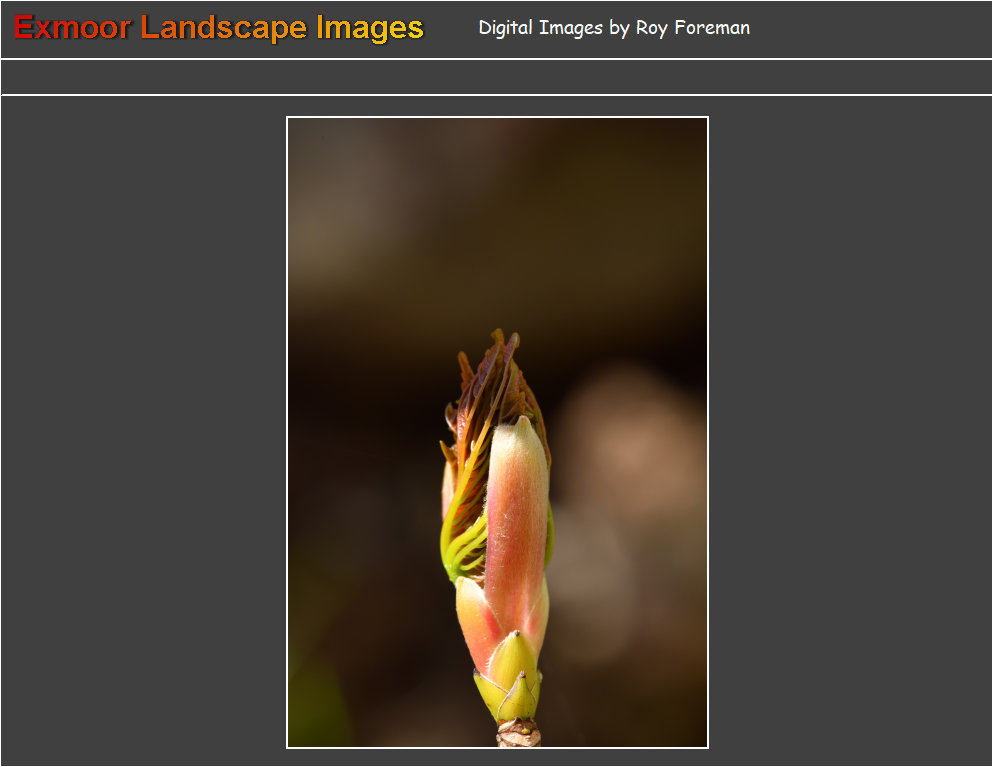This screenshot has width=993, height=767.
Task: Open the emerging leaf bud photo
Action: (497, 432)
